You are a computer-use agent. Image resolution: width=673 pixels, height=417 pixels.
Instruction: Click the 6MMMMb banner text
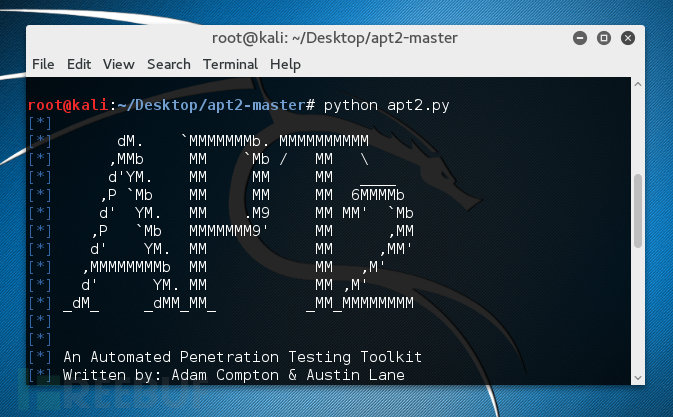click(x=378, y=195)
